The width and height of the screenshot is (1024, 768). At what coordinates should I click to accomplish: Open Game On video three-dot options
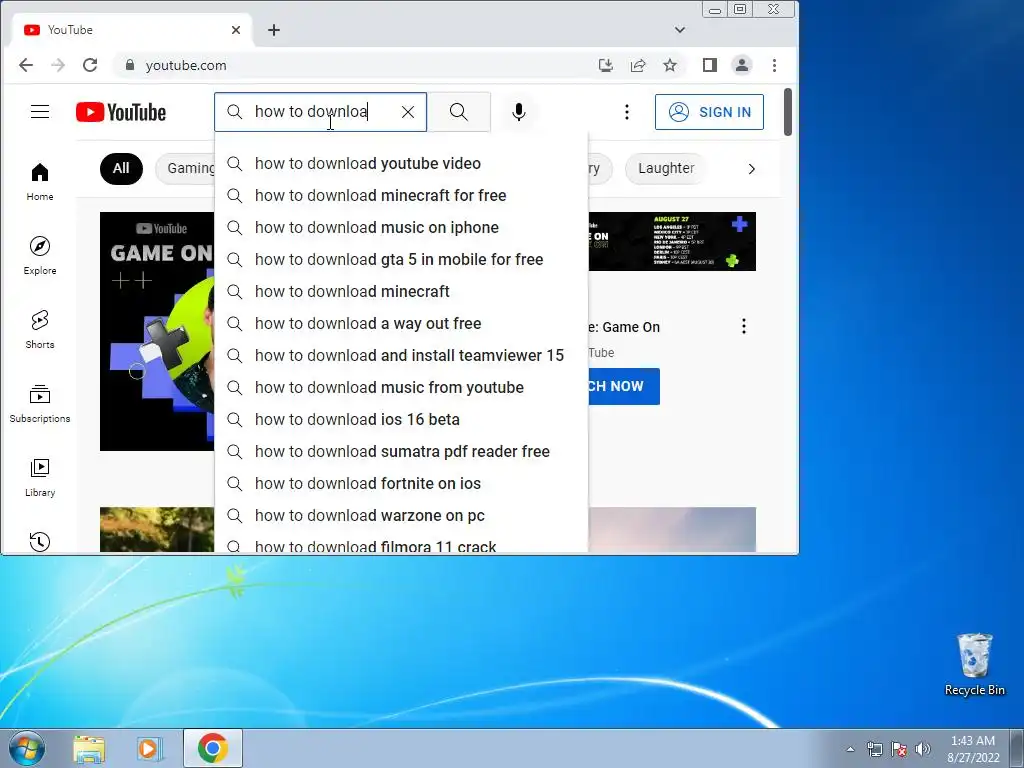click(744, 327)
